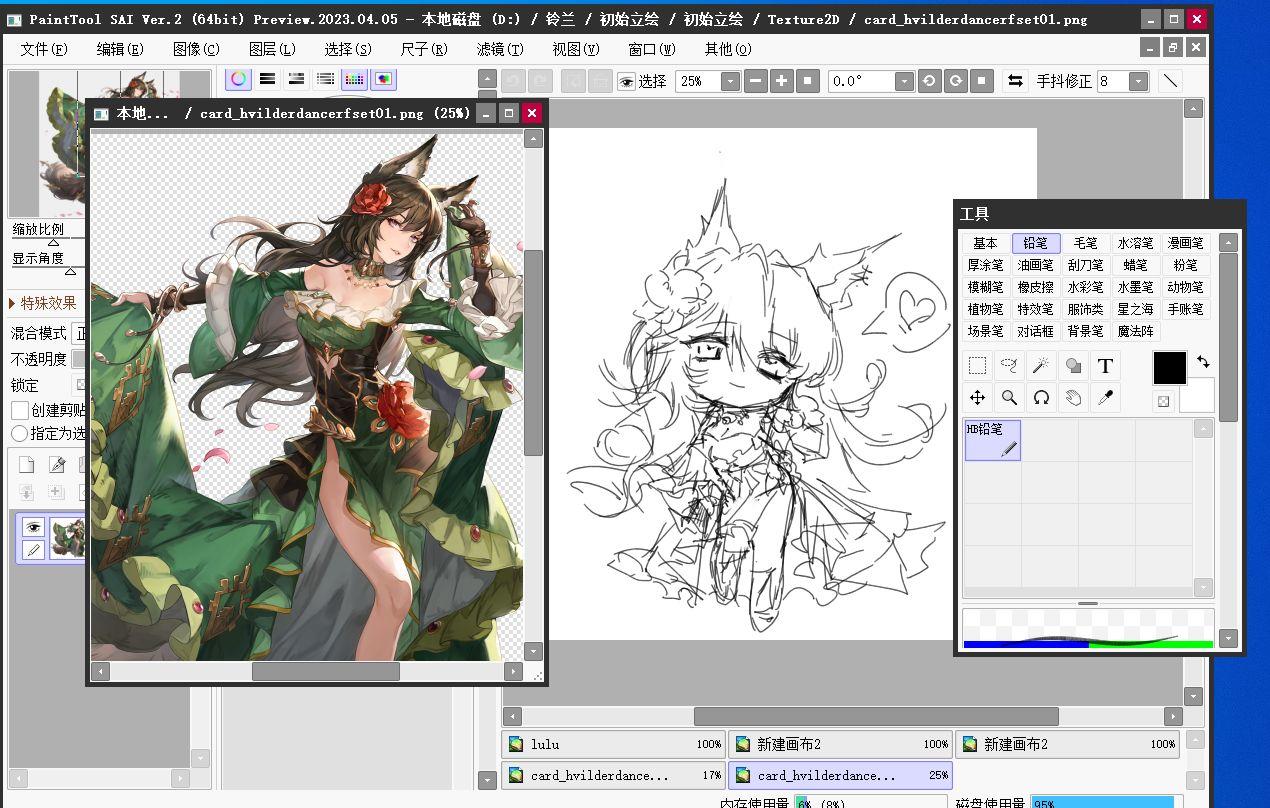Open the rotation angle dropdown
This screenshot has height=808, width=1270.
tap(904, 81)
